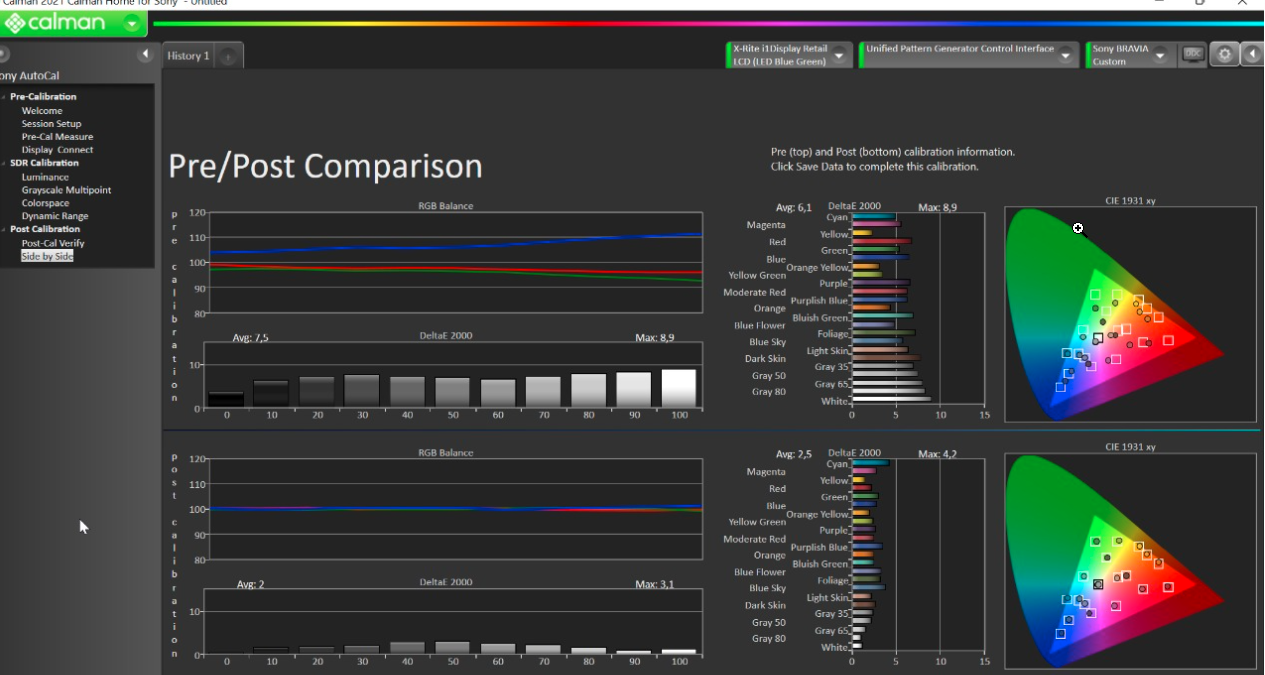Open the Unified Pattern Generator dropdown
The width and height of the screenshot is (1265, 675).
click(x=1068, y=56)
